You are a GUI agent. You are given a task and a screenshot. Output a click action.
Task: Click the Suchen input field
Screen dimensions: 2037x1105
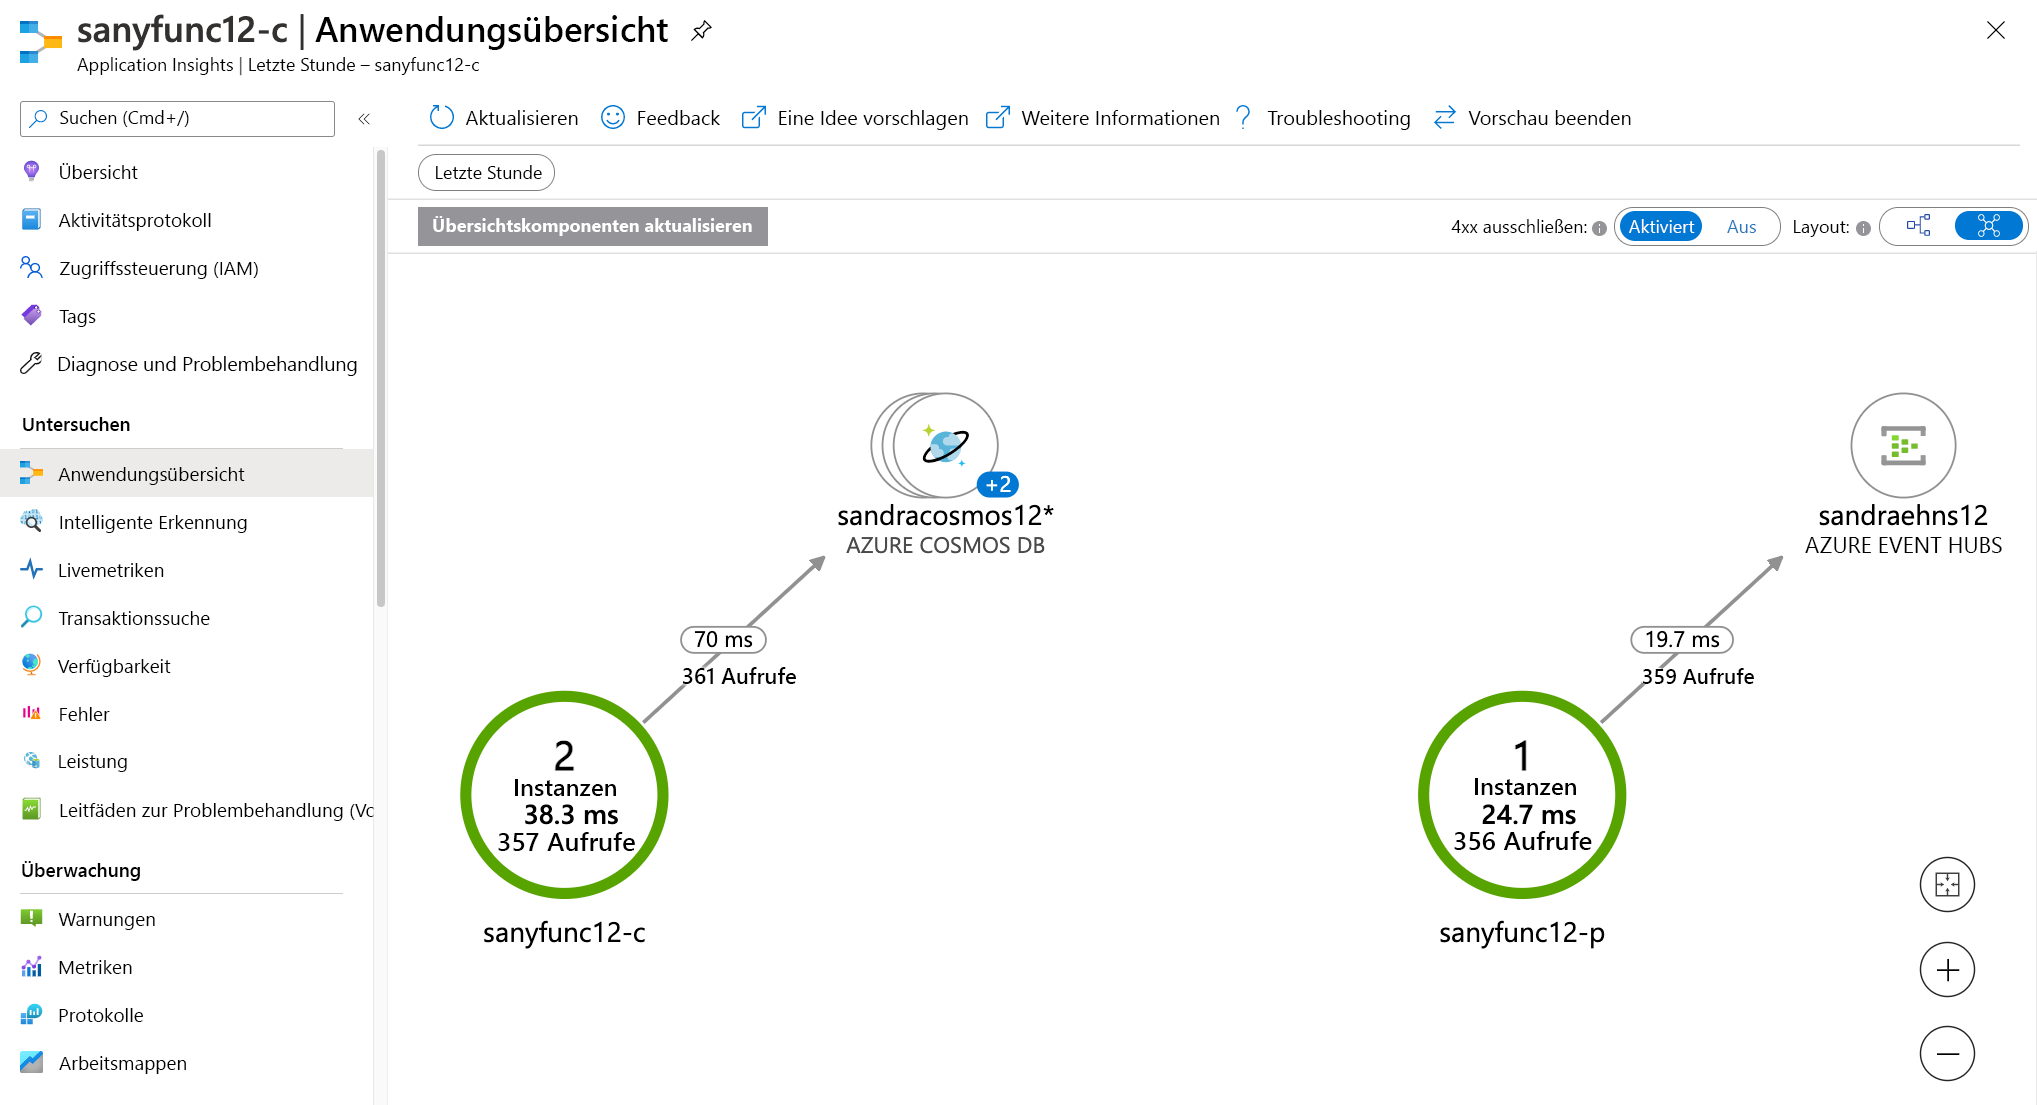pyautogui.click(x=178, y=118)
